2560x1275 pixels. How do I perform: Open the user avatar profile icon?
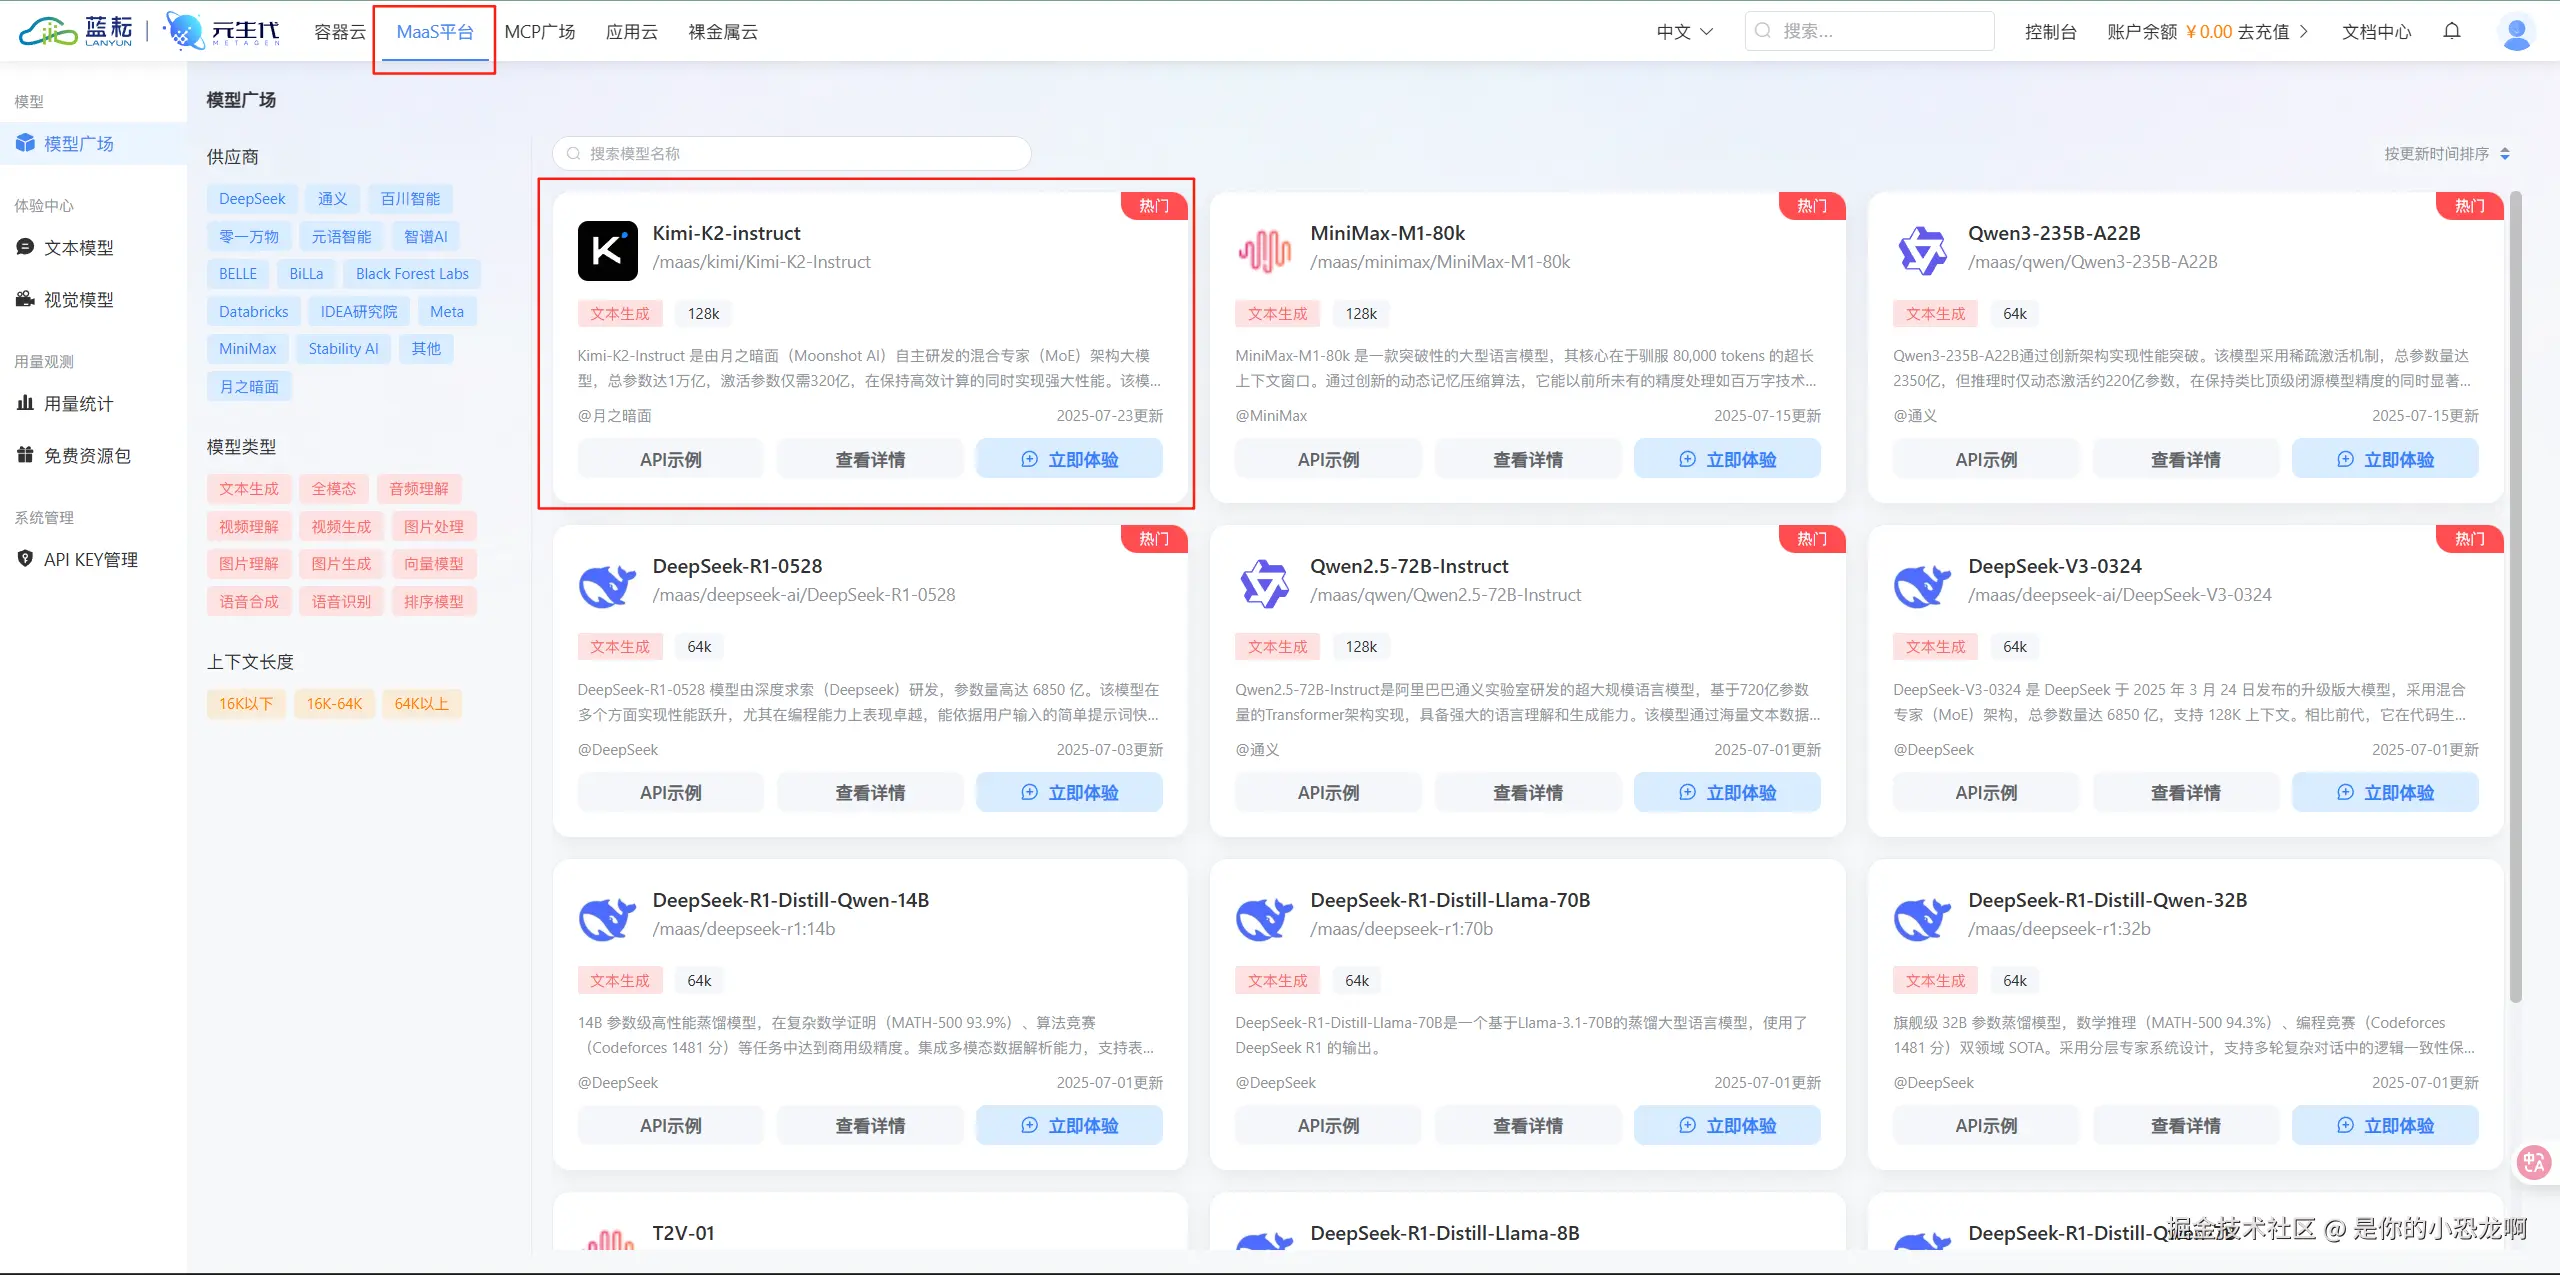(x=2516, y=32)
